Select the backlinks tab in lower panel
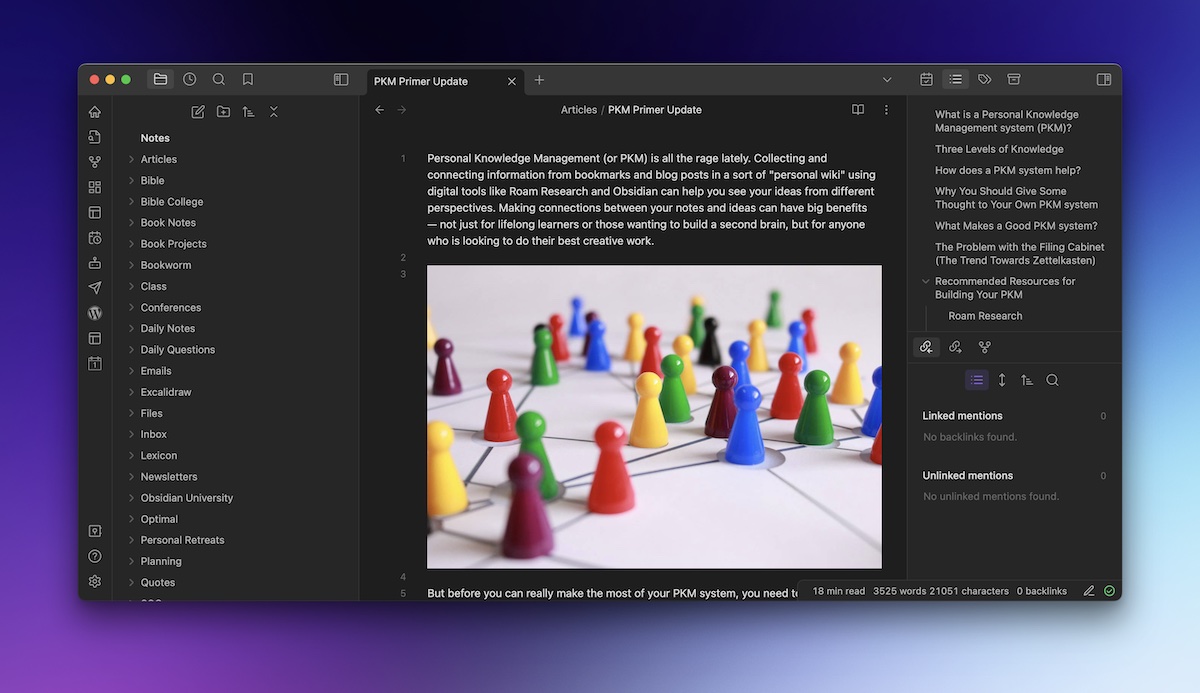The image size is (1200, 693). 927,347
